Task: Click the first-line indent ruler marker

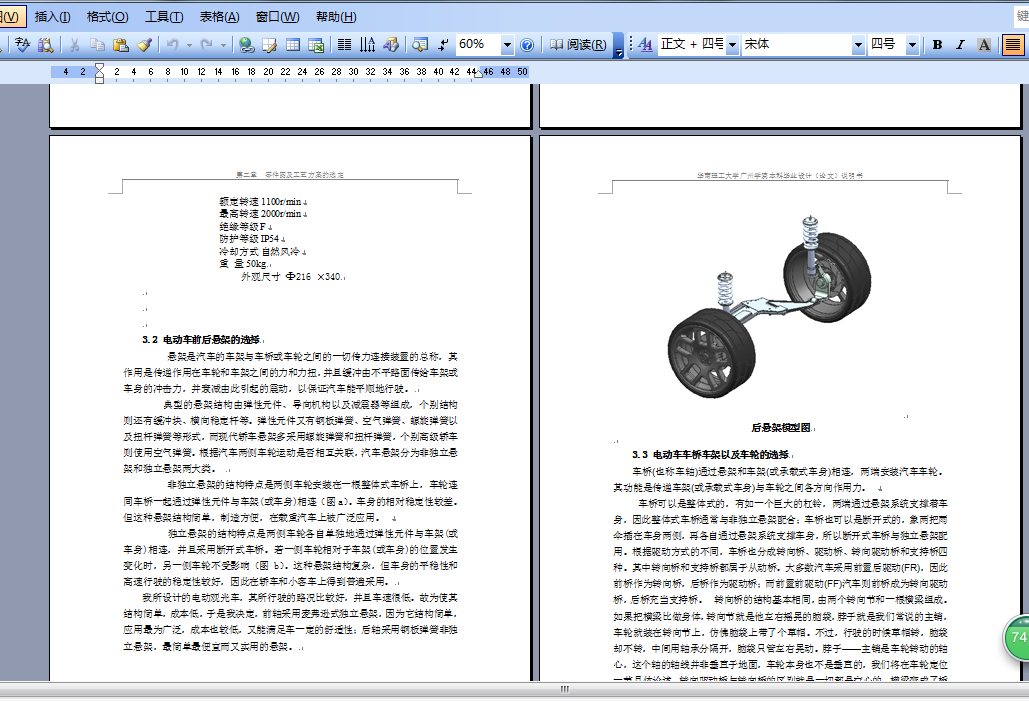Action: (x=99, y=67)
